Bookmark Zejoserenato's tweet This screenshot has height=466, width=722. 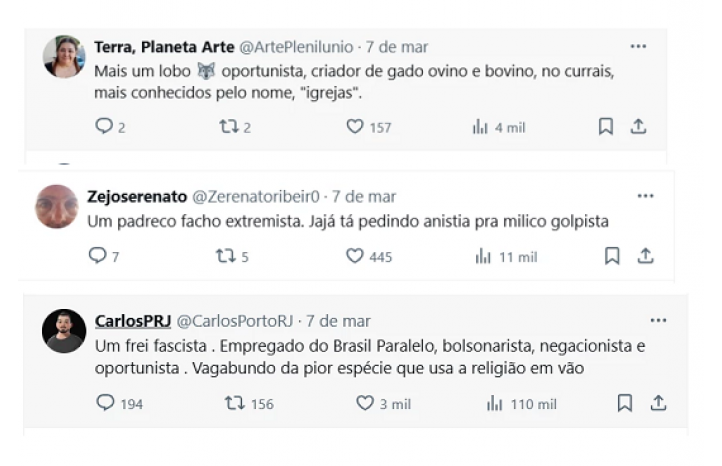[612, 256]
